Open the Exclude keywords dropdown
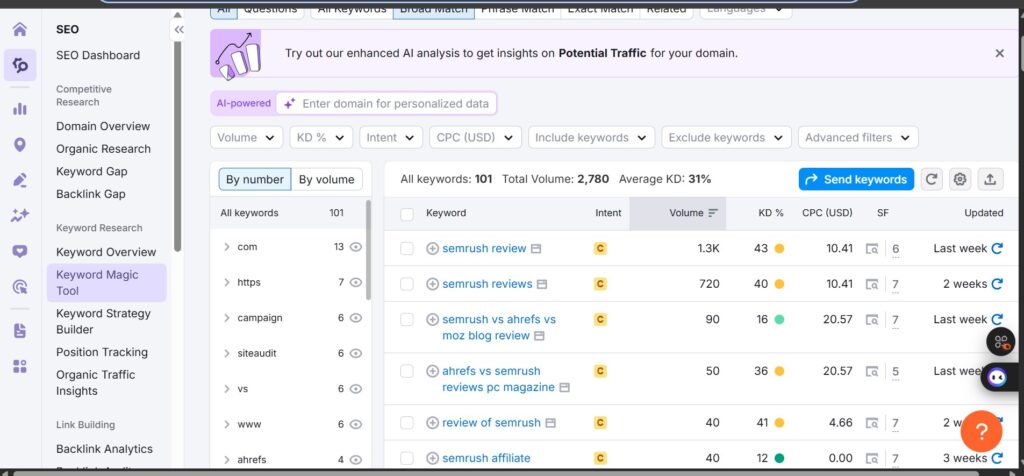The image size is (1024, 476). (x=726, y=138)
